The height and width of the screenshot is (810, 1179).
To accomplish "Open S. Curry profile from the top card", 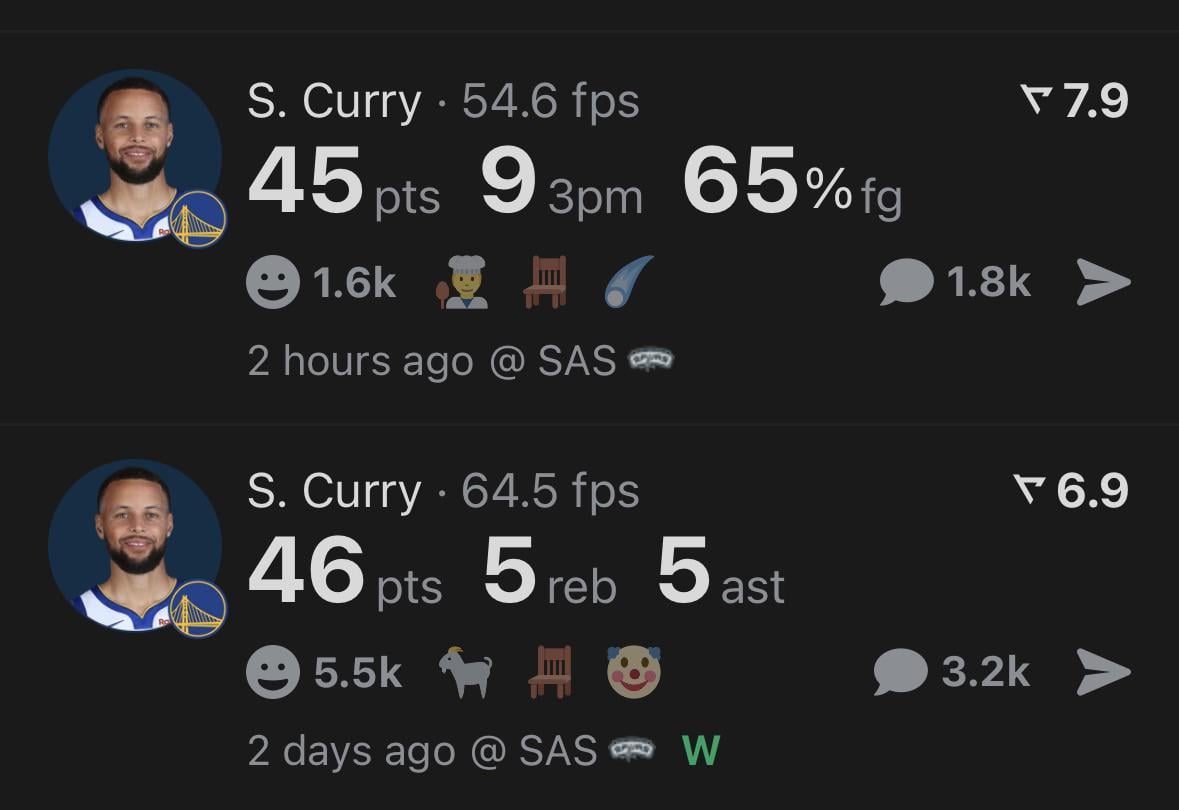I will click(335, 100).
